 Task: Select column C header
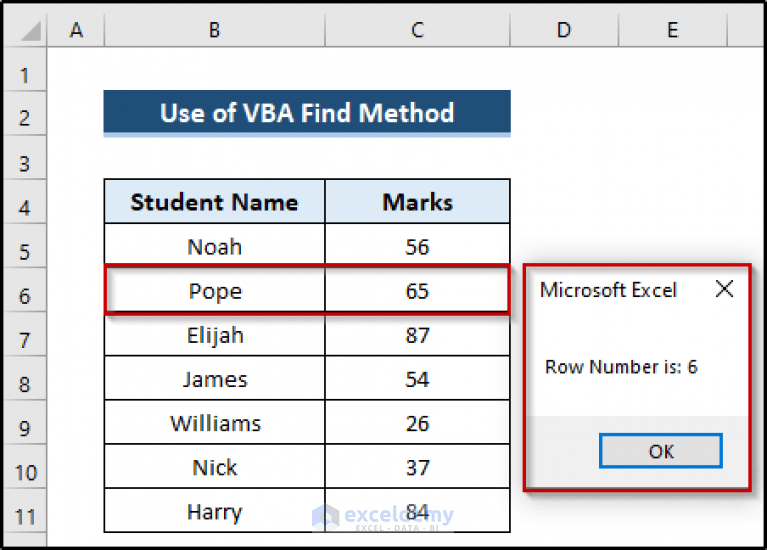pos(417,29)
